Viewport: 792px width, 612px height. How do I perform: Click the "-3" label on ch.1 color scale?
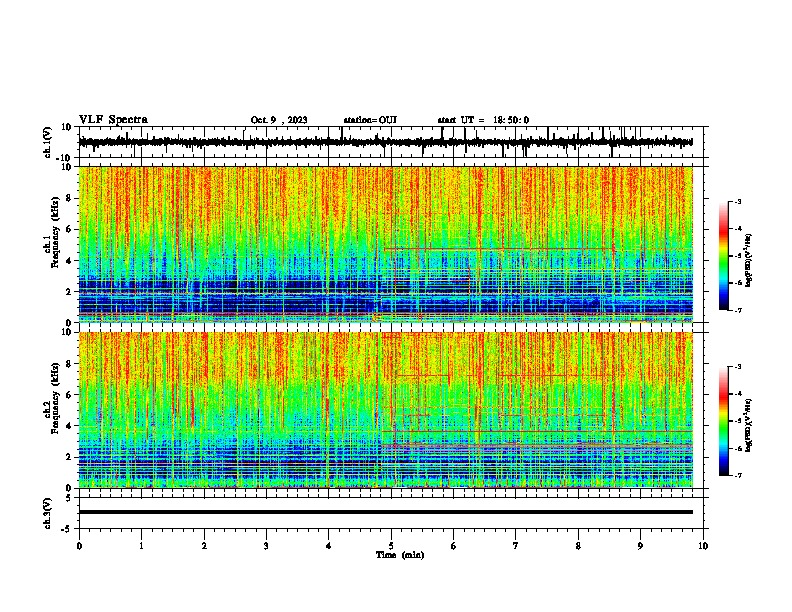tap(738, 201)
